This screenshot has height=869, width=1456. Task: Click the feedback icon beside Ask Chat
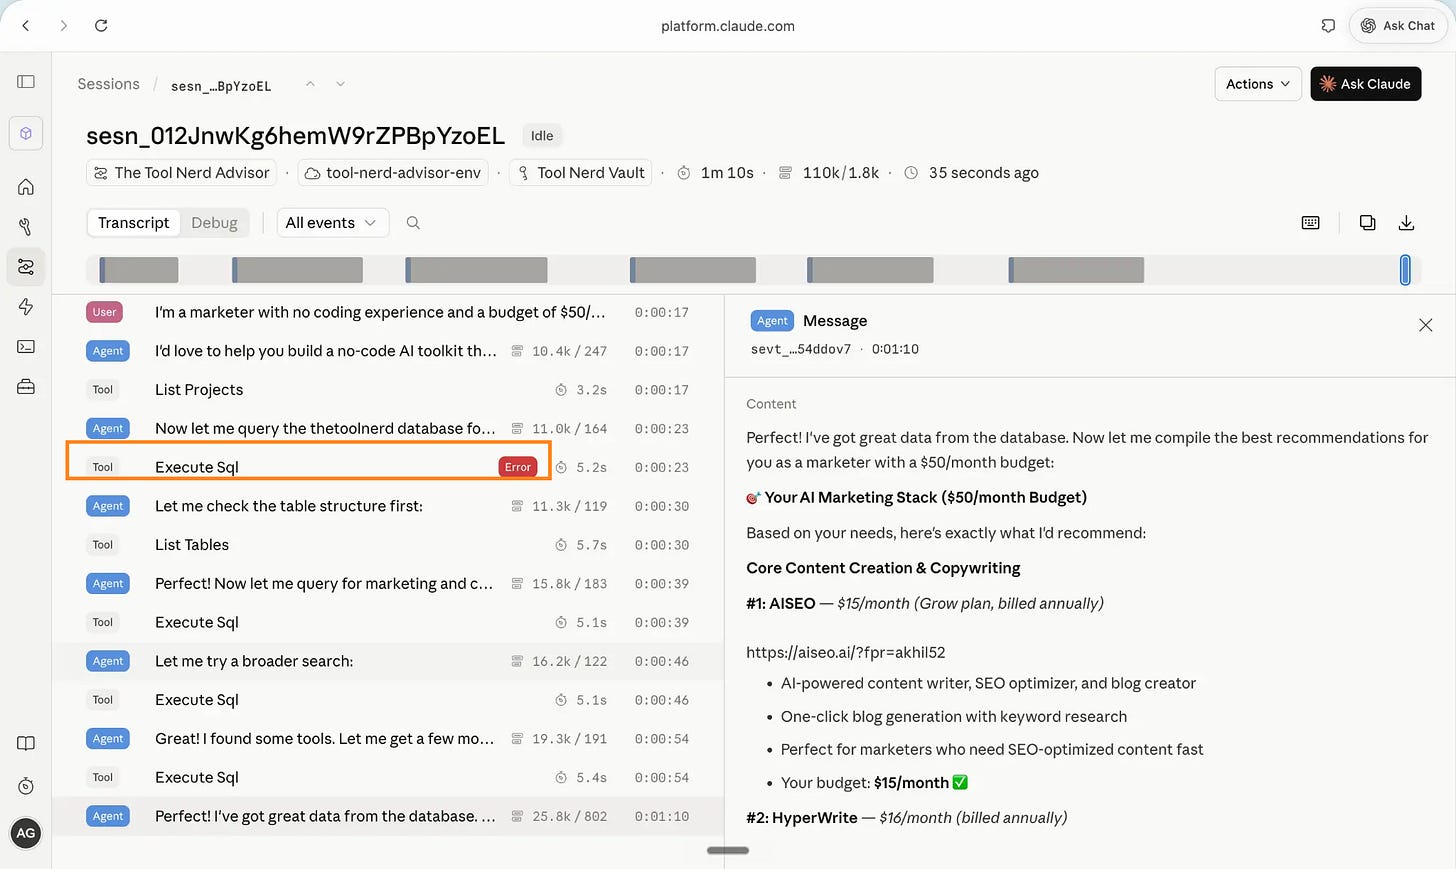(x=1328, y=26)
